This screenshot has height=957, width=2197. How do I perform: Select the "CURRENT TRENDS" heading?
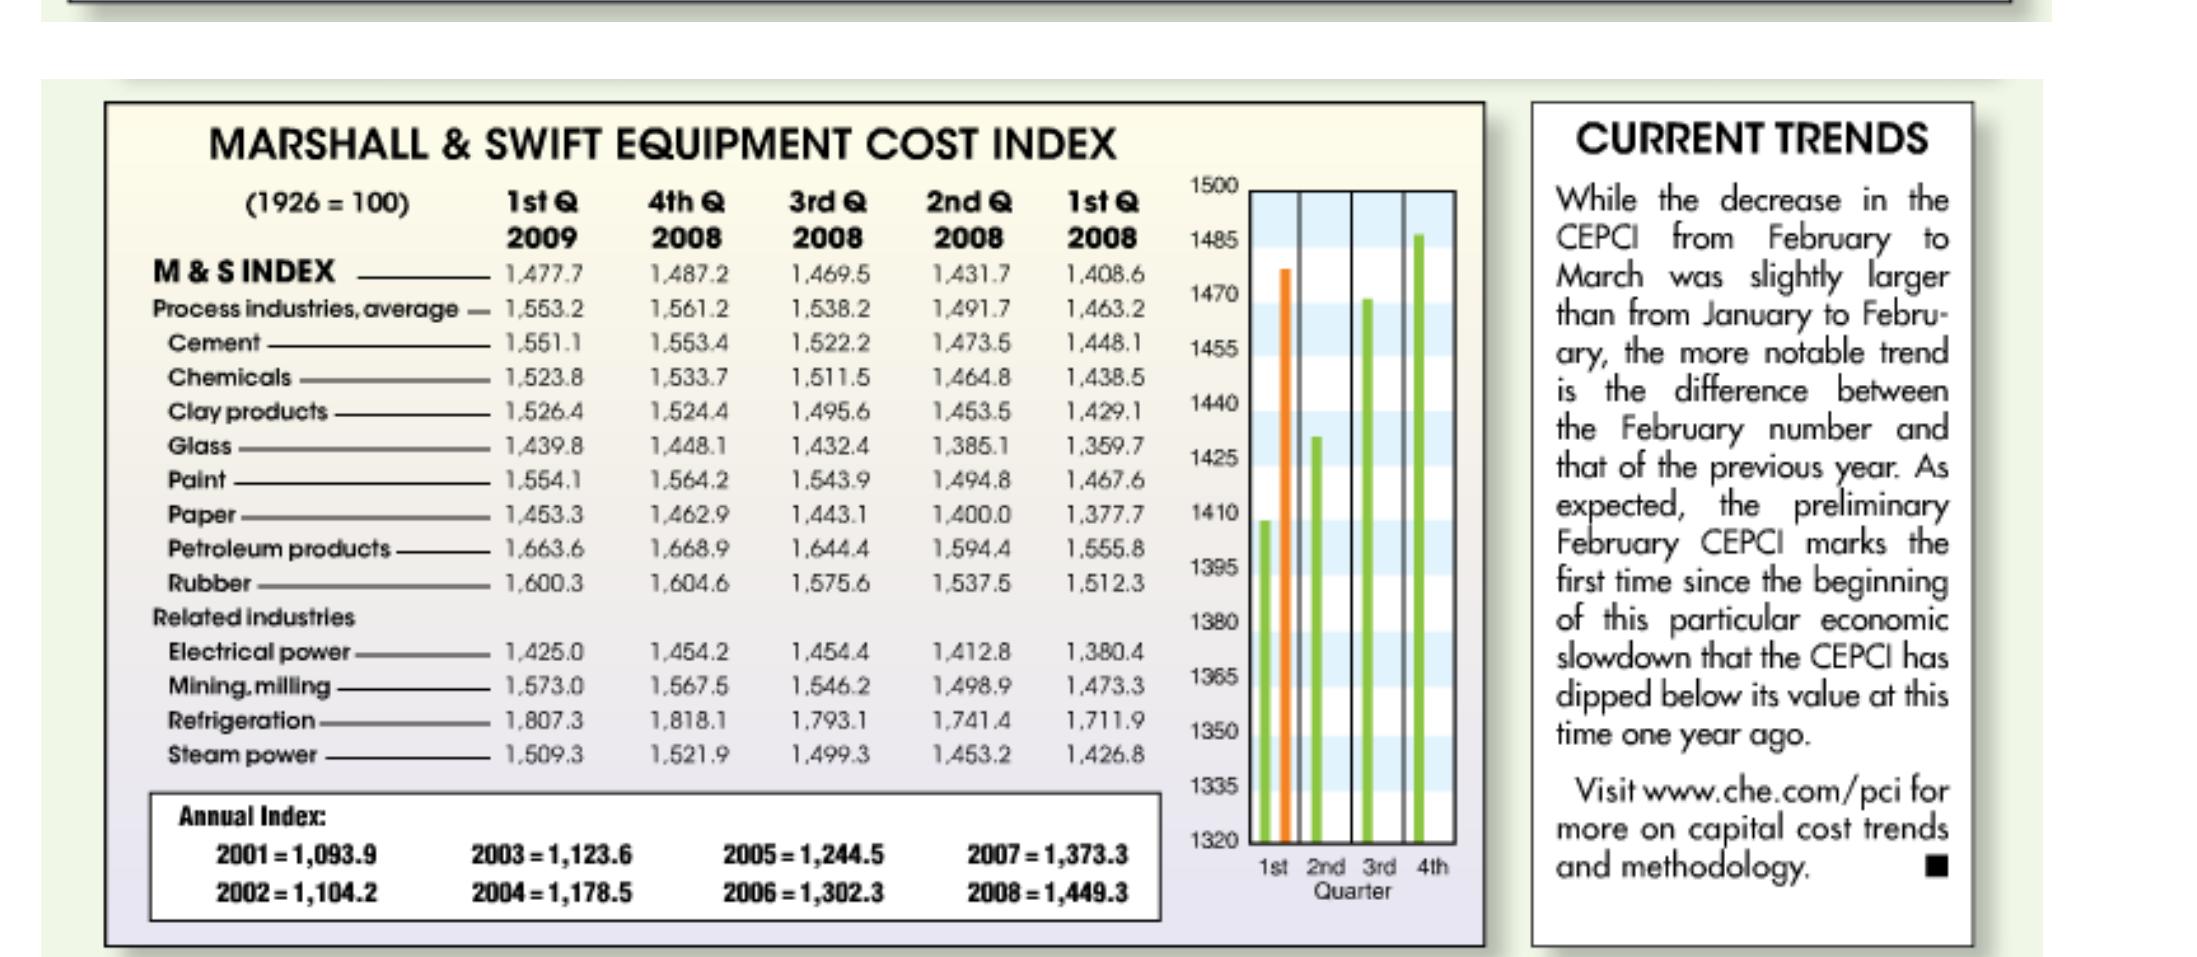[x=1752, y=139]
